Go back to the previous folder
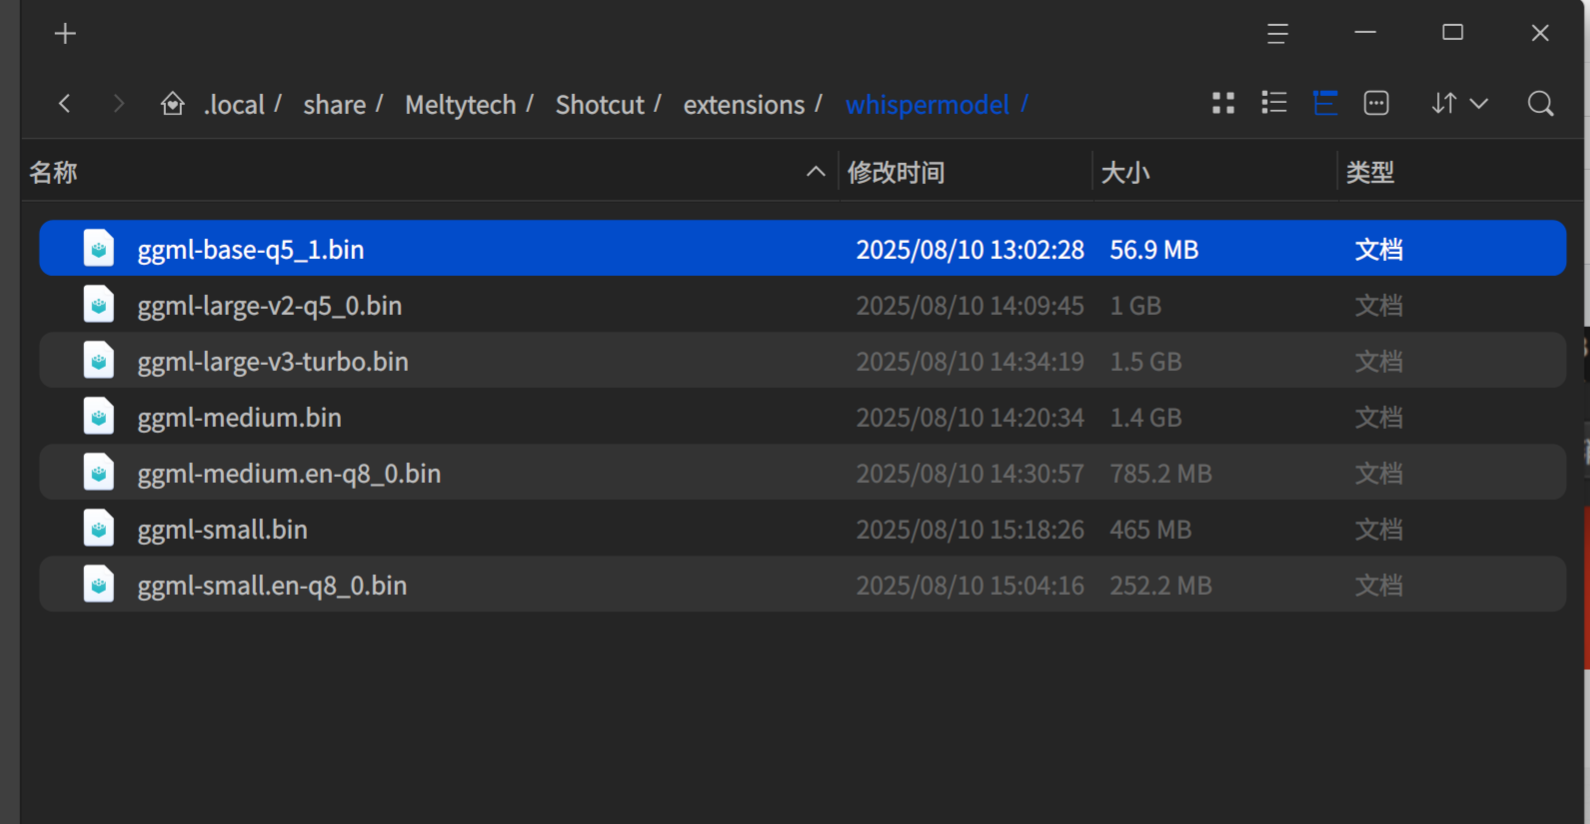 click(x=65, y=103)
